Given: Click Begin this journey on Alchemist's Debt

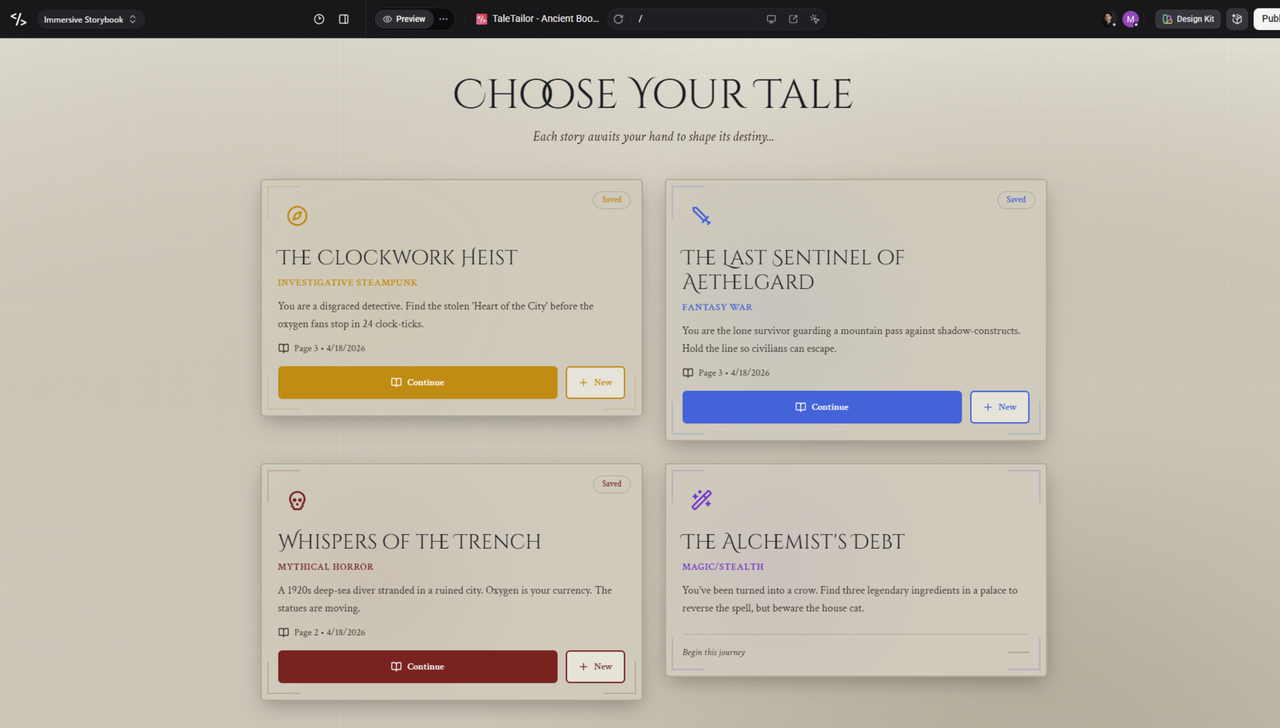Looking at the screenshot, I should pos(714,653).
